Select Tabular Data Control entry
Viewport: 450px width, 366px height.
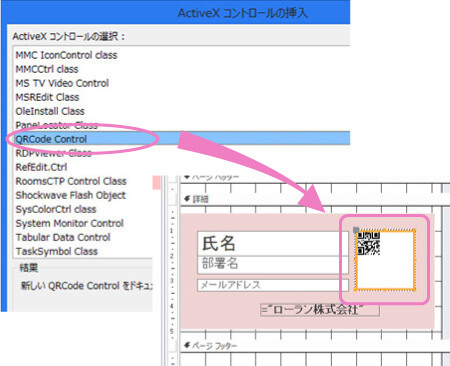pos(63,237)
